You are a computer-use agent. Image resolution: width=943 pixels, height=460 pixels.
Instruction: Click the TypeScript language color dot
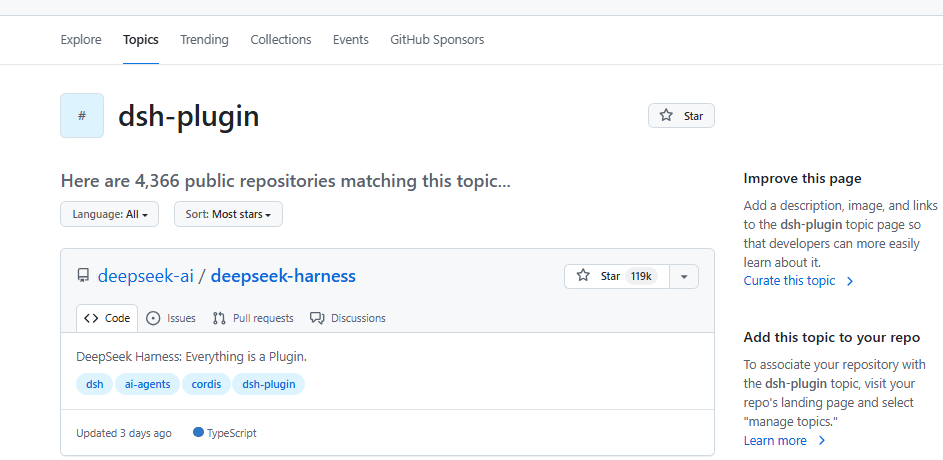[198, 432]
